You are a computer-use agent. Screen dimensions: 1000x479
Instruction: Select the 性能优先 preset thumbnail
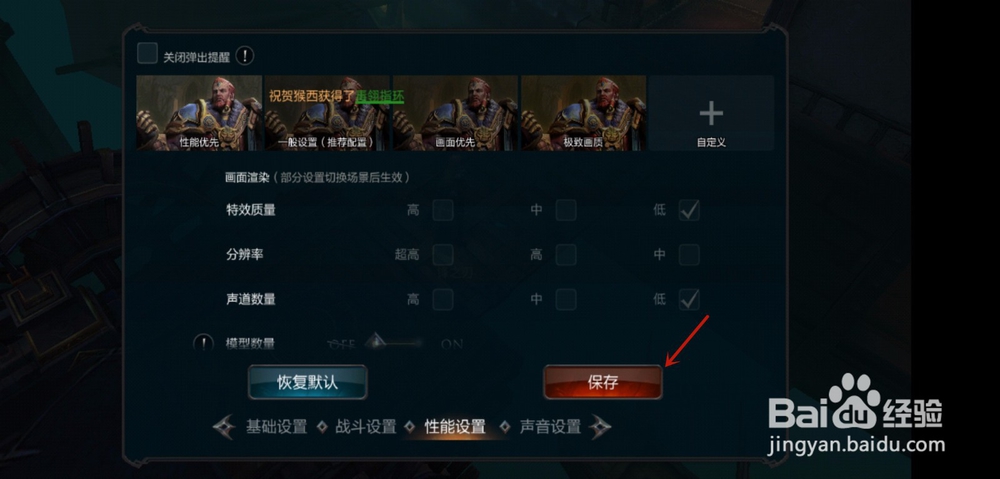pyautogui.click(x=199, y=113)
